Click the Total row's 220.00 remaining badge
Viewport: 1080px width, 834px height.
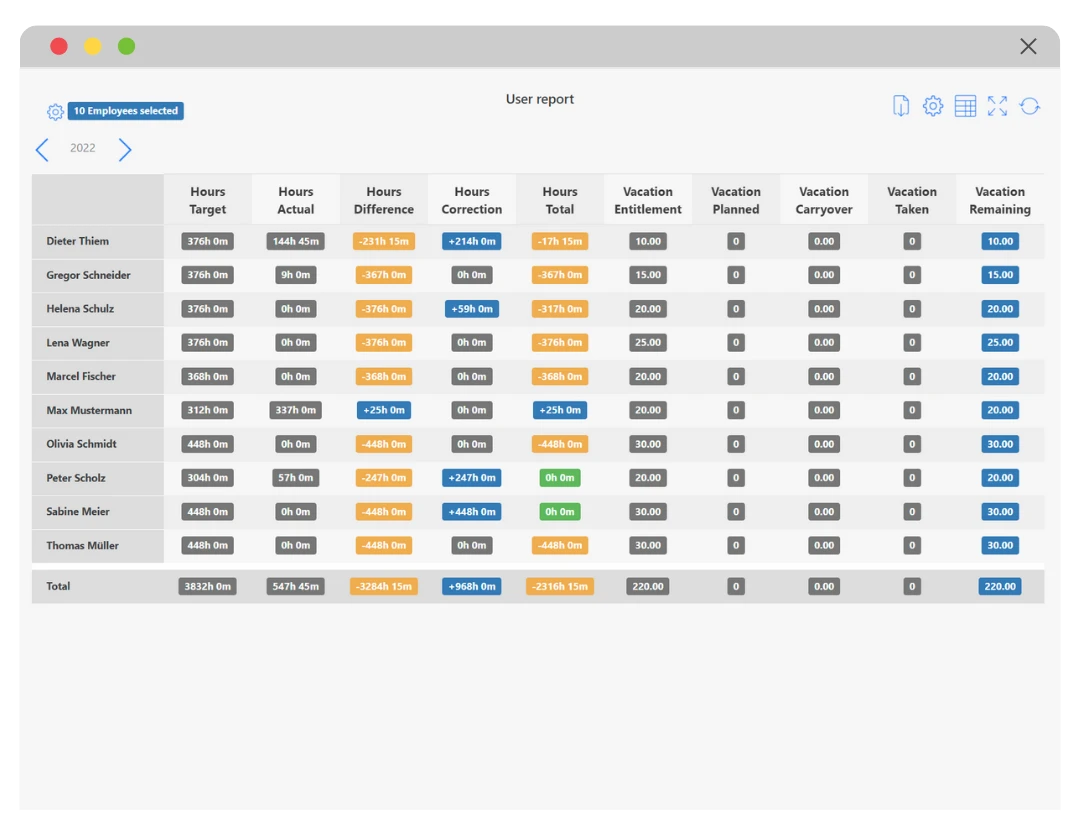click(999, 586)
